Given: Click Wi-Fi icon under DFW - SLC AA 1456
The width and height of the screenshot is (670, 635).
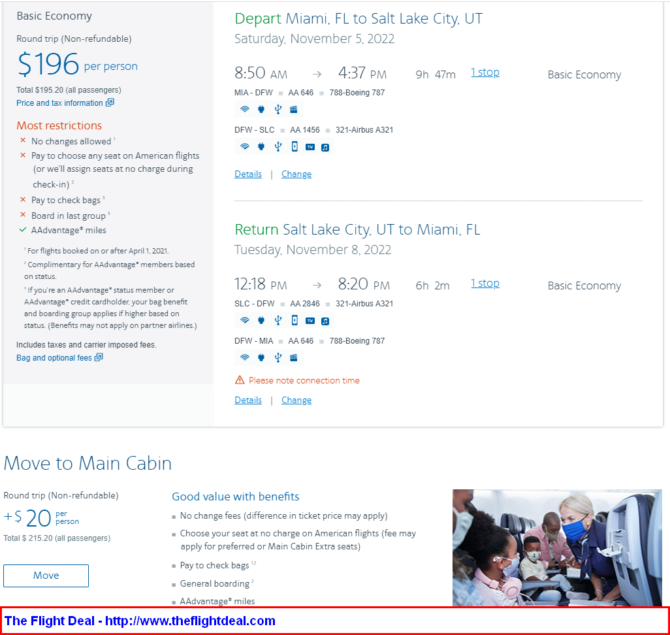Looking at the screenshot, I should [x=244, y=146].
